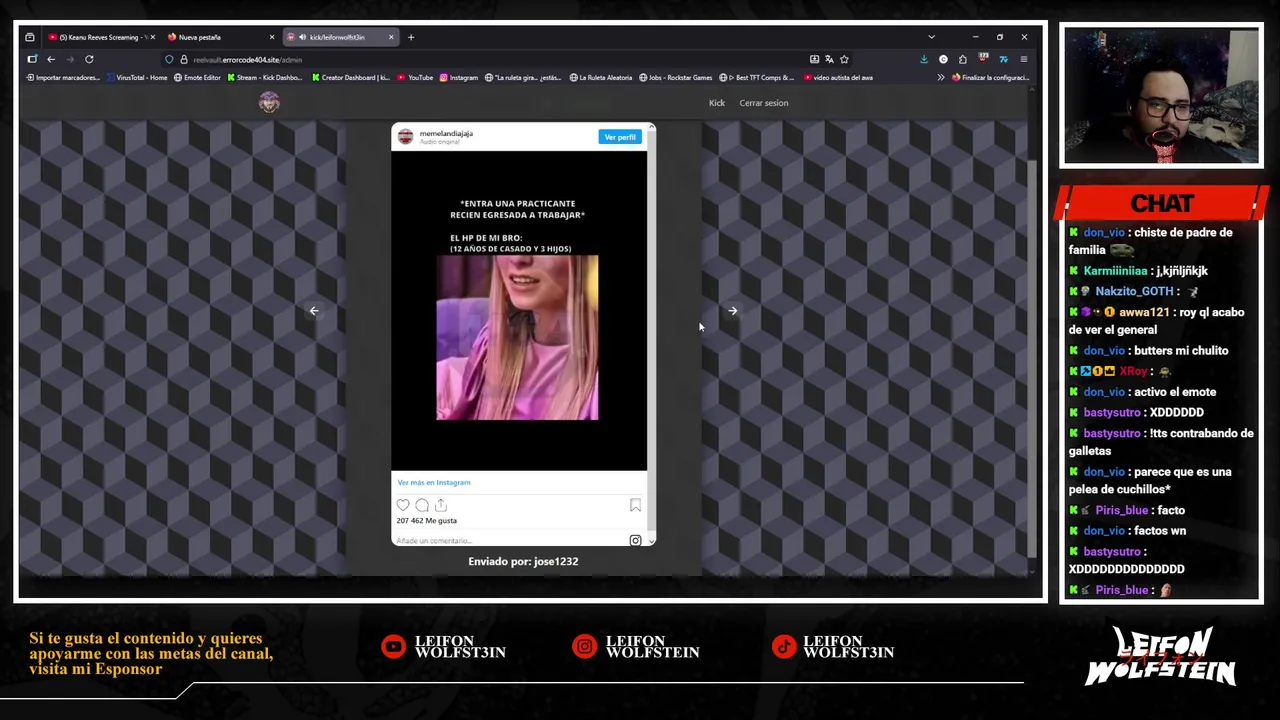Open Best TFT Comps bookmark

pyautogui.click(x=757, y=77)
